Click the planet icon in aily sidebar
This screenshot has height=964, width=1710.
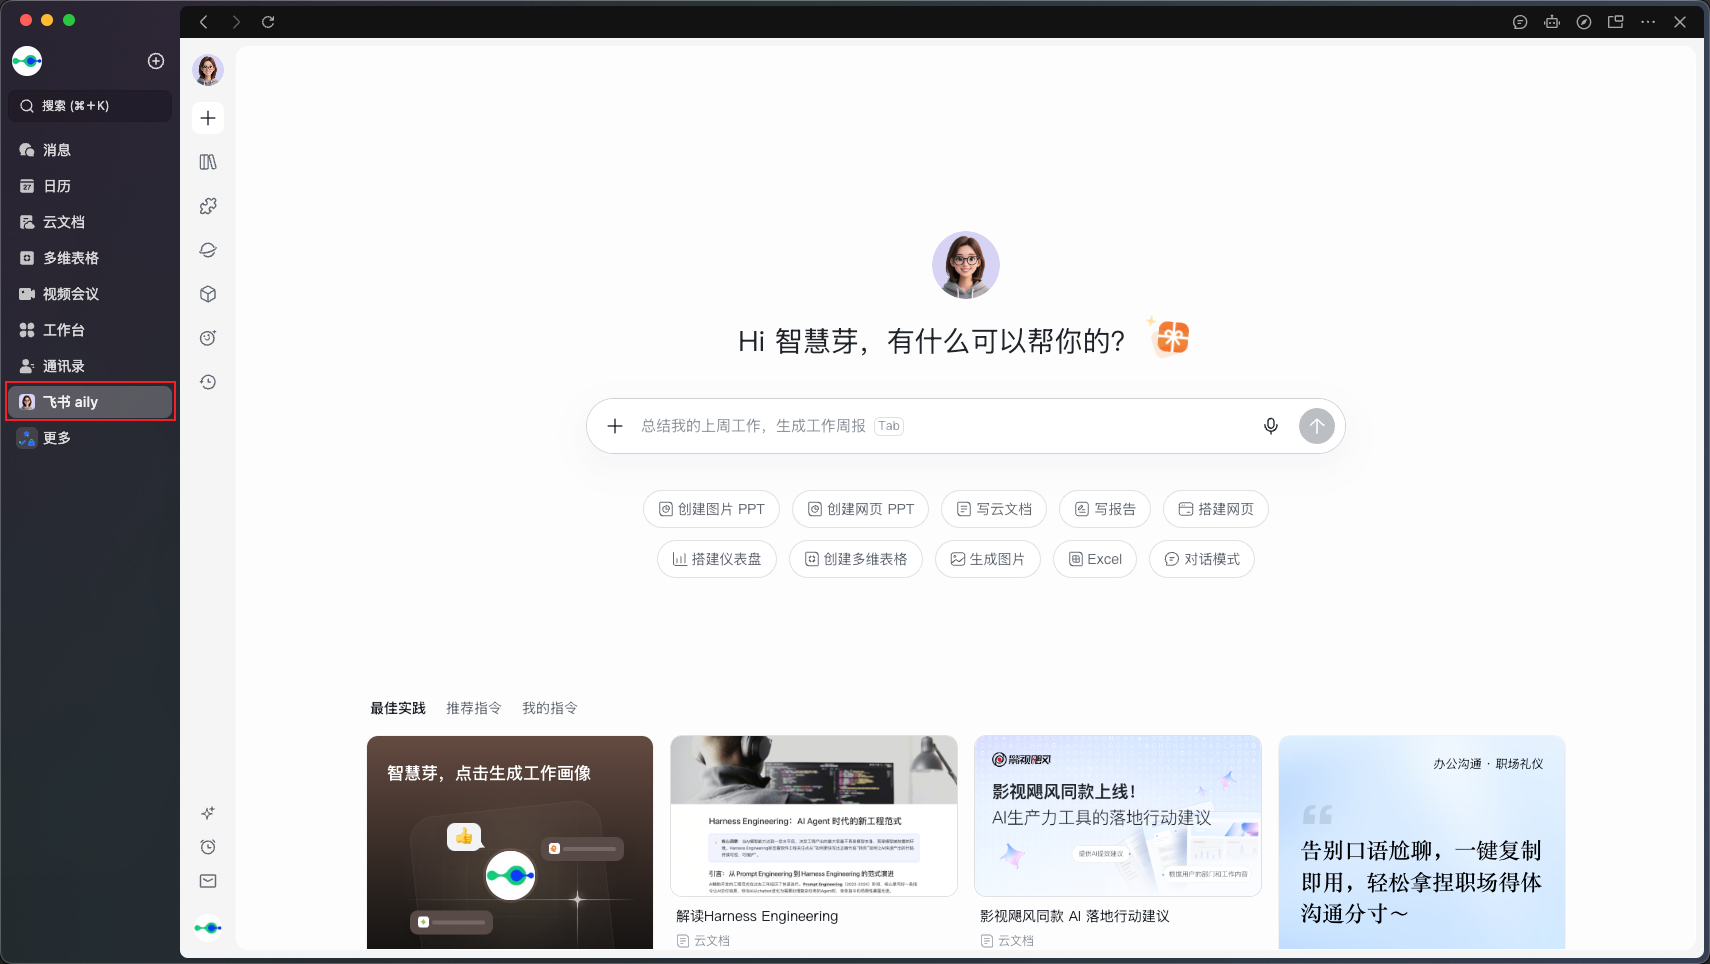(208, 250)
